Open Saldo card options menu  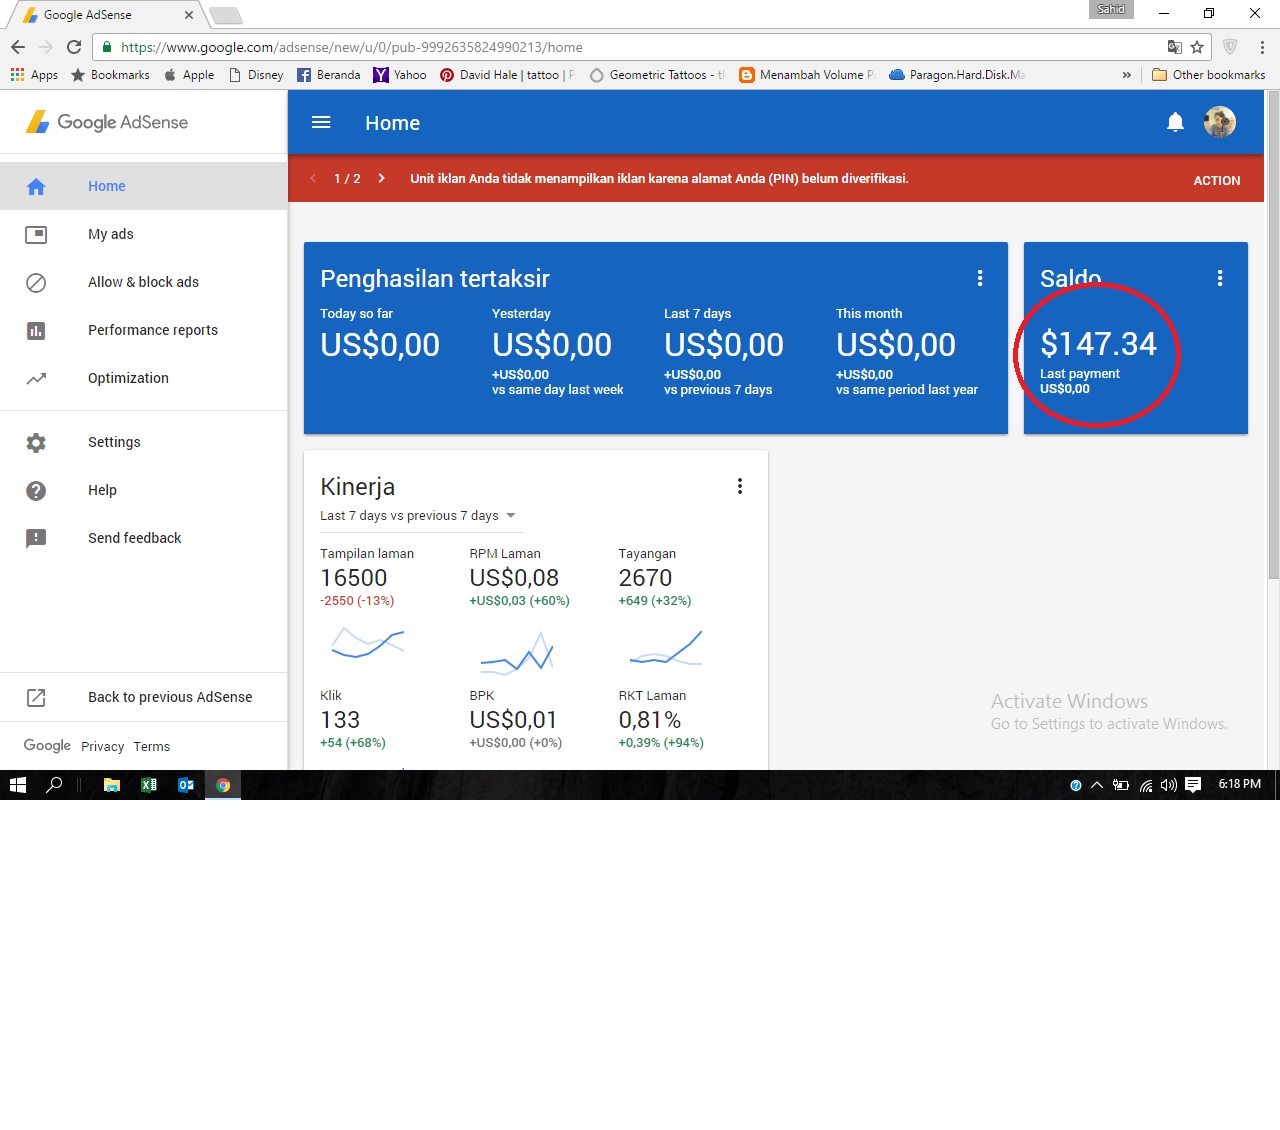click(x=1220, y=278)
